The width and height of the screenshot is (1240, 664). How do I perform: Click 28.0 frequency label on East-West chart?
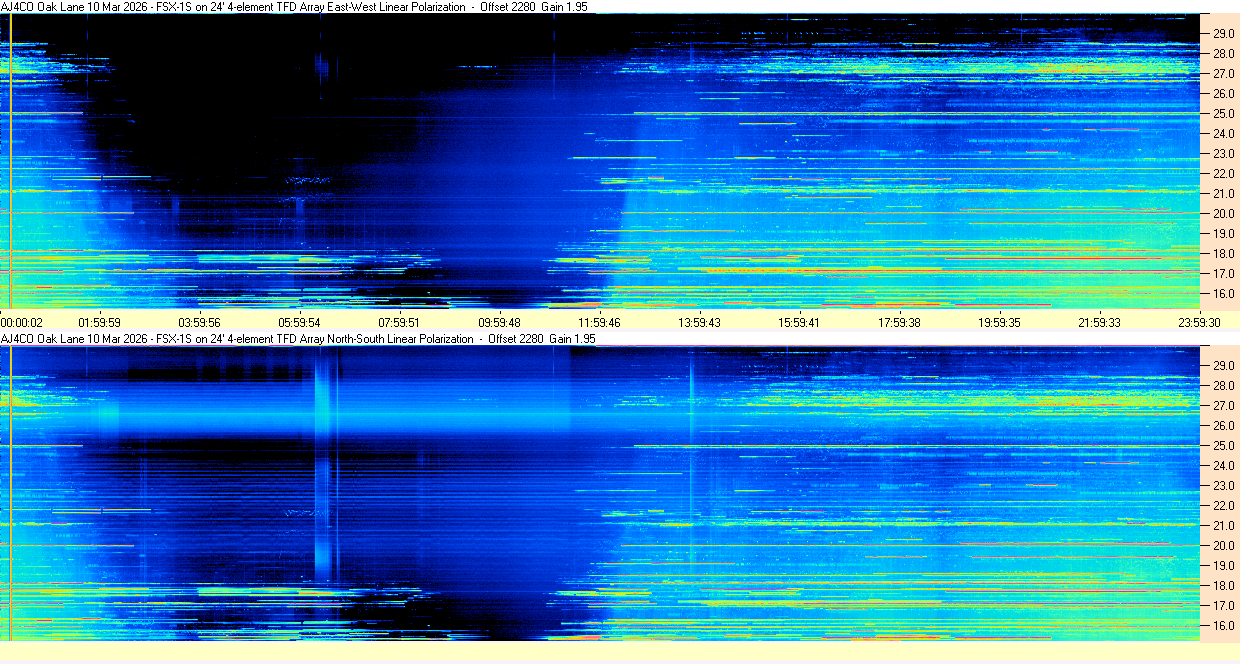coord(1224,54)
